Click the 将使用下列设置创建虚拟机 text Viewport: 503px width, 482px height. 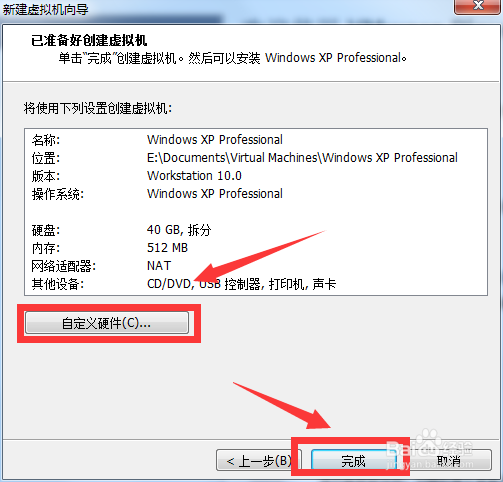tap(98, 108)
